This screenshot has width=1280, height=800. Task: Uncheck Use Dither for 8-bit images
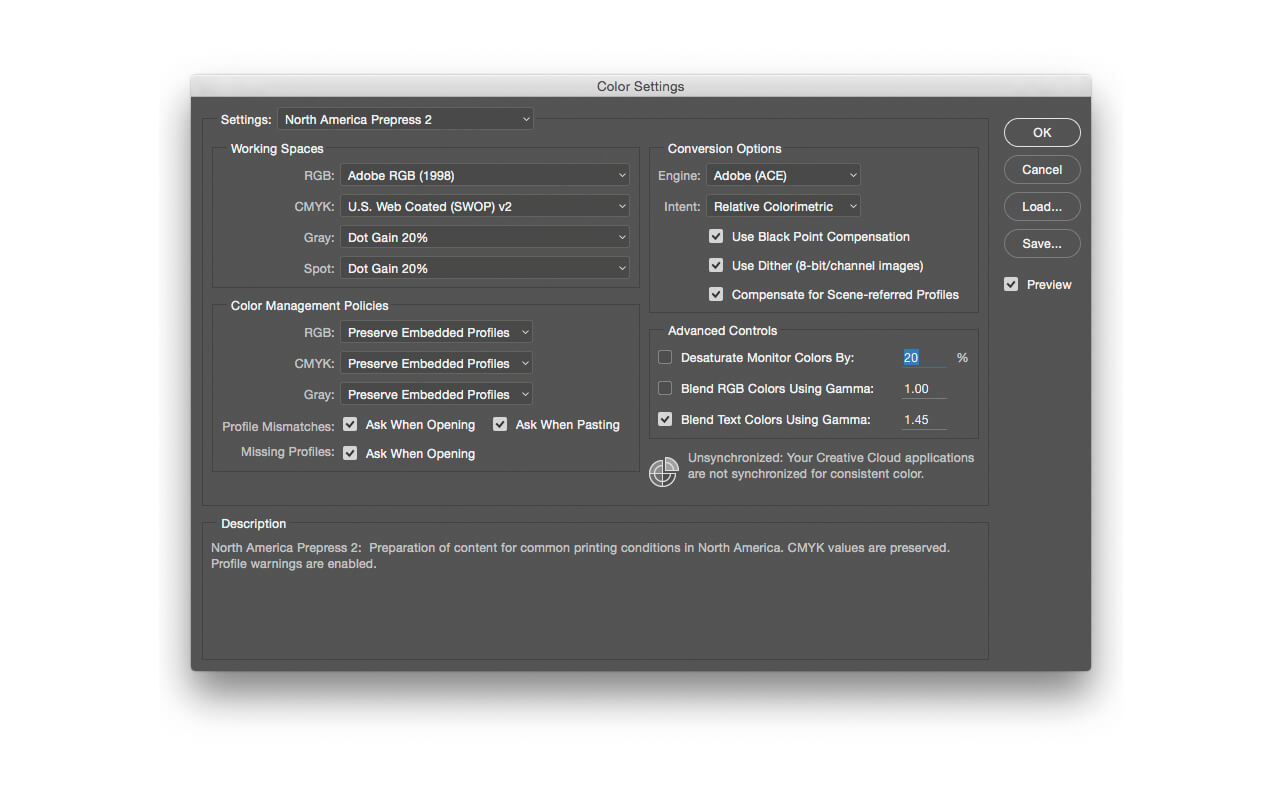pyautogui.click(x=716, y=266)
